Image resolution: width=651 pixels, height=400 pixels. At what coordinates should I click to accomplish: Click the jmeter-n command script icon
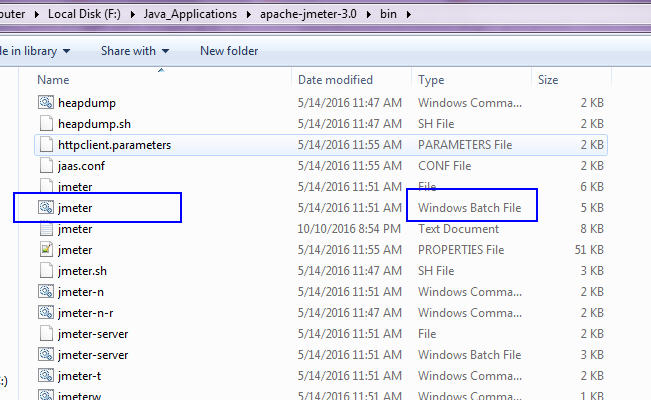coord(46,292)
